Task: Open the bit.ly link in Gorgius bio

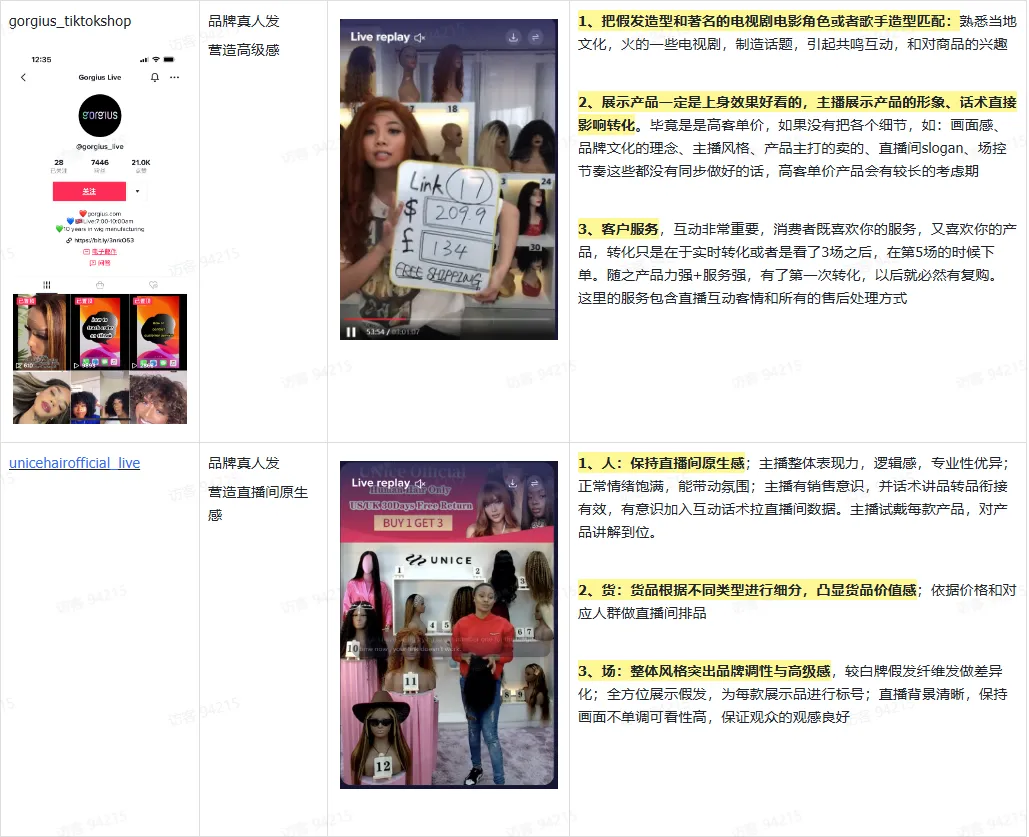Action: point(100,240)
